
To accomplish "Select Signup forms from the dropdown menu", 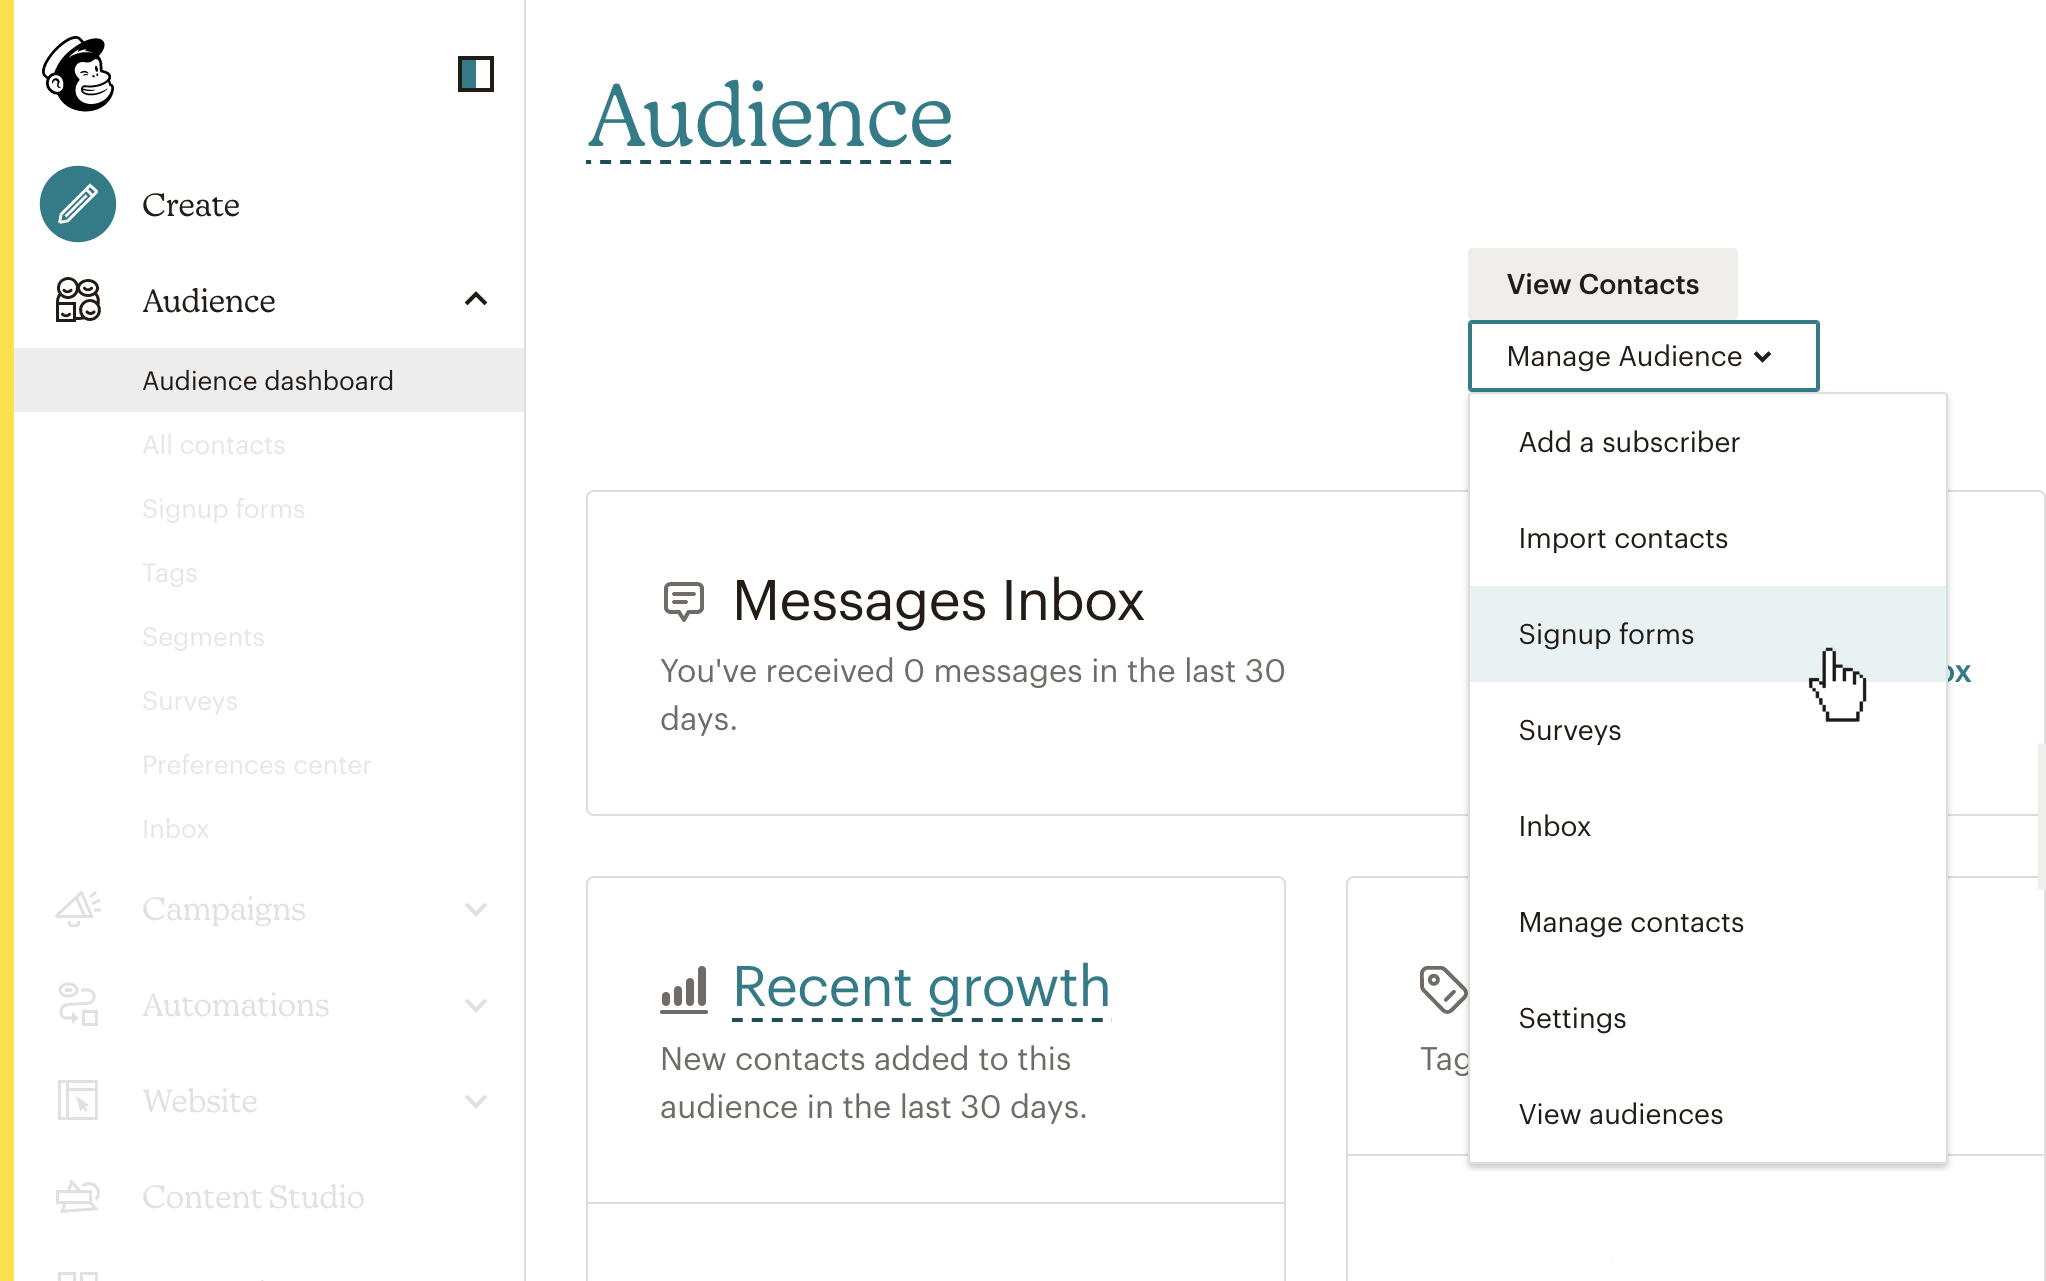I will 1606,634.
